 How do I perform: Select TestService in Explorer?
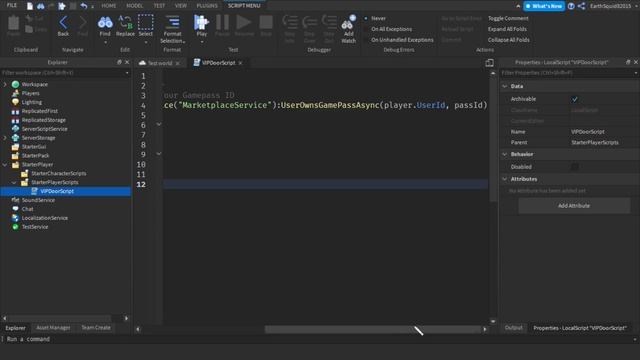click(x=35, y=227)
